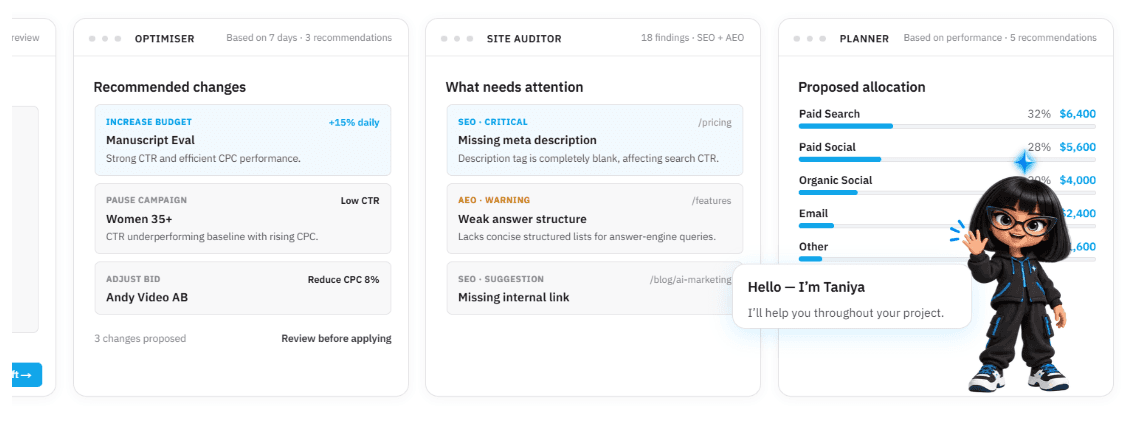Open the Manuscript Eval increase budget card
Image resolution: width=1125 pixels, height=421 pixels.
(243, 140)
